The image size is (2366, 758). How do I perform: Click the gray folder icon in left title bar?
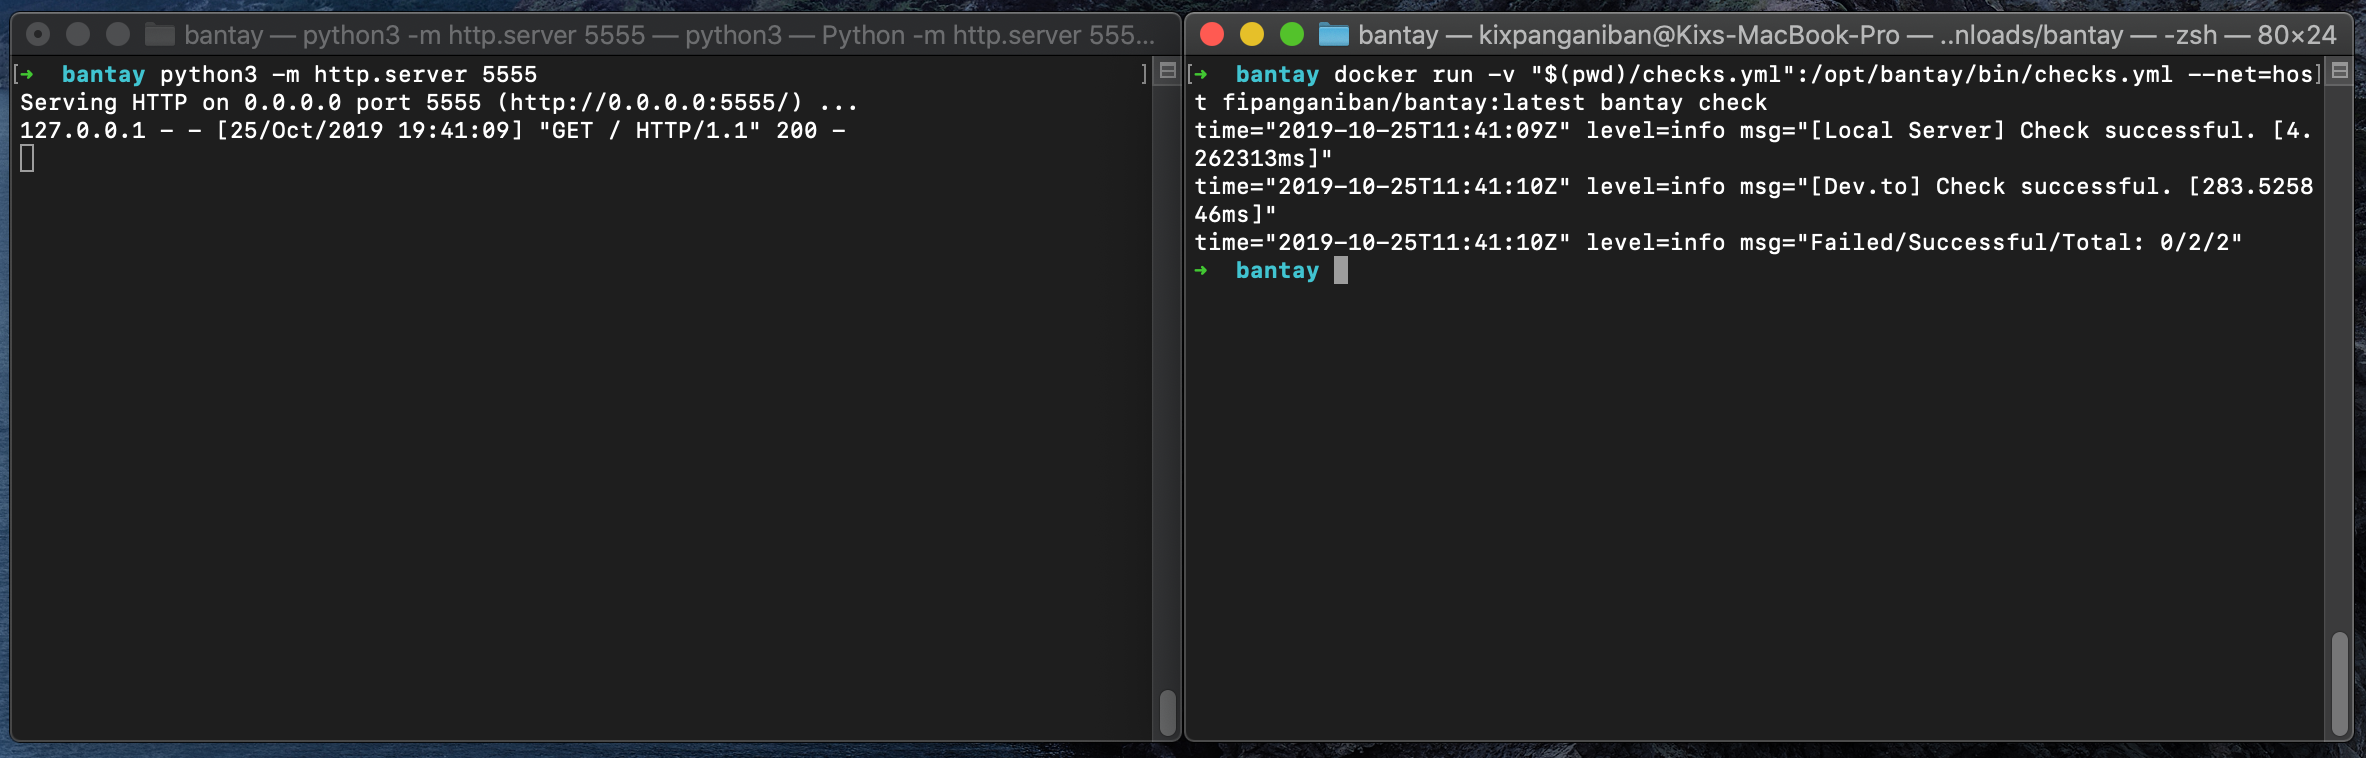point(159,35)
